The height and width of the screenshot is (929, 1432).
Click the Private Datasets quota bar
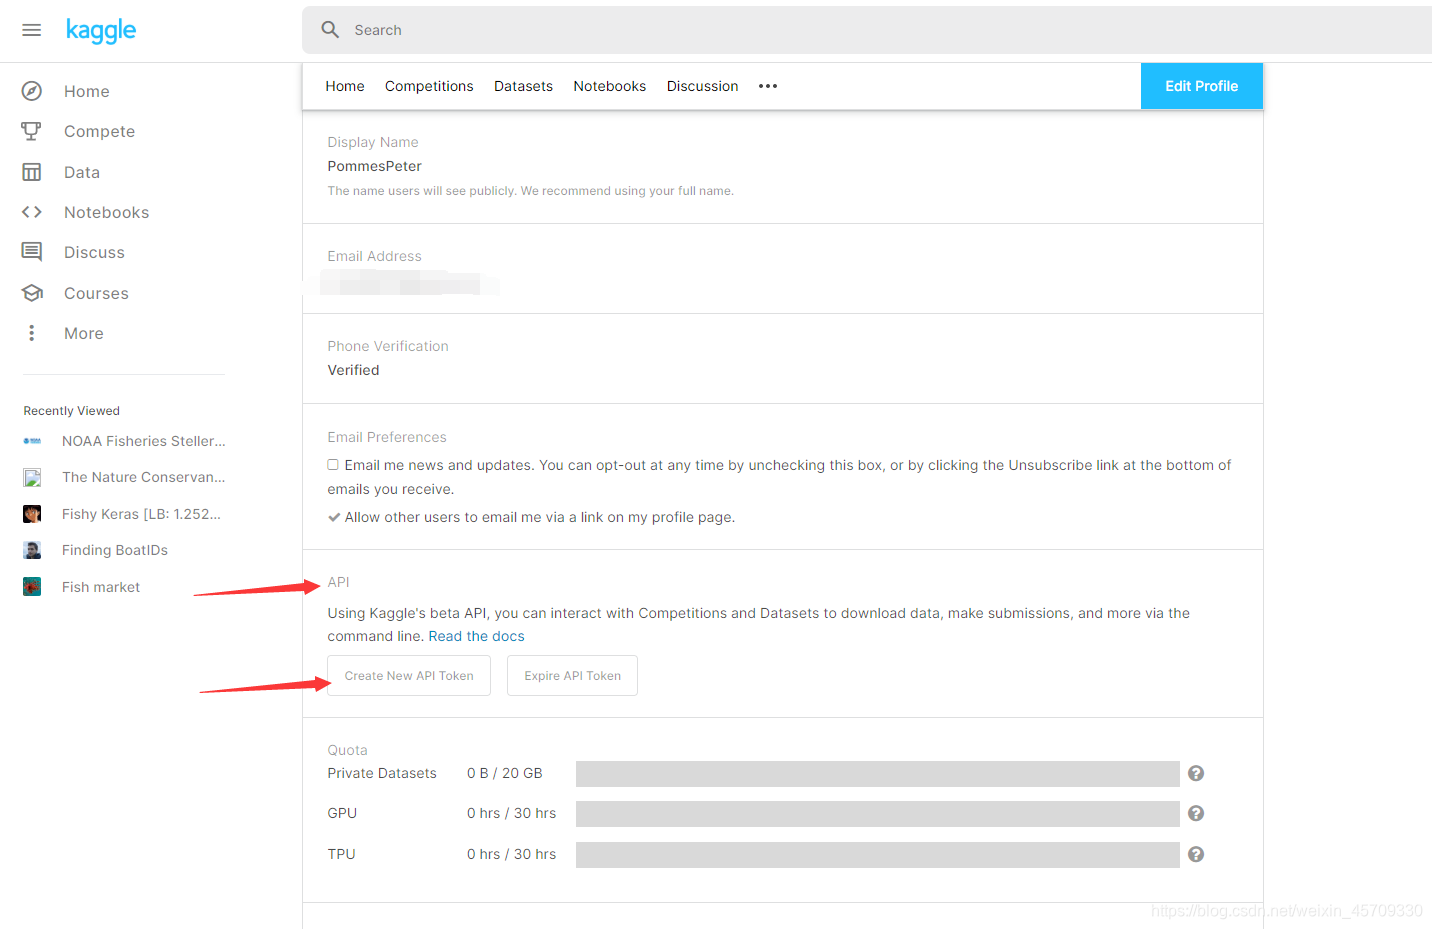878,774
